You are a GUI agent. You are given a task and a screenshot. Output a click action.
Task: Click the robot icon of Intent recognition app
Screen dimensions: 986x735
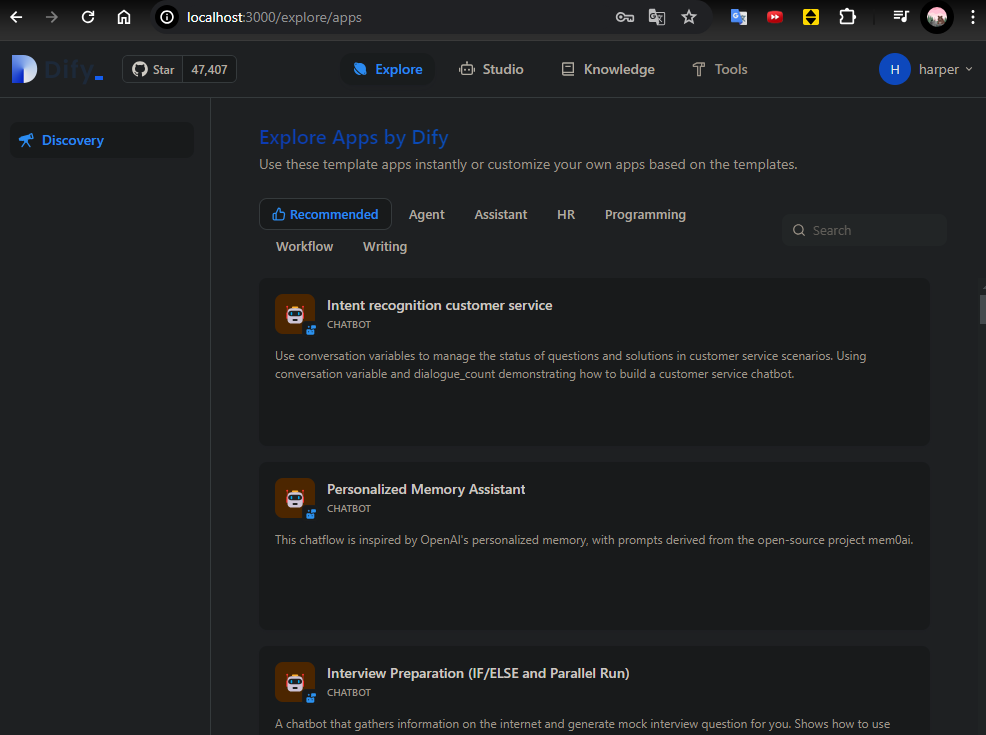(x=295, y=314)
